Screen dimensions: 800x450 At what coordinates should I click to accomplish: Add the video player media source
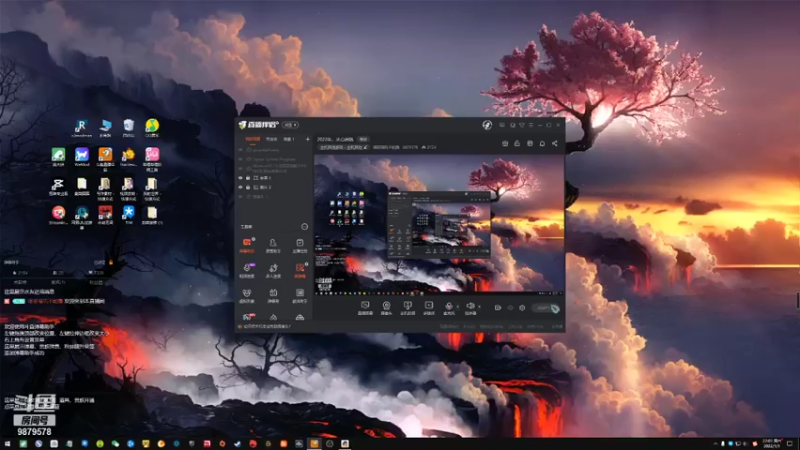coord(429,307)
